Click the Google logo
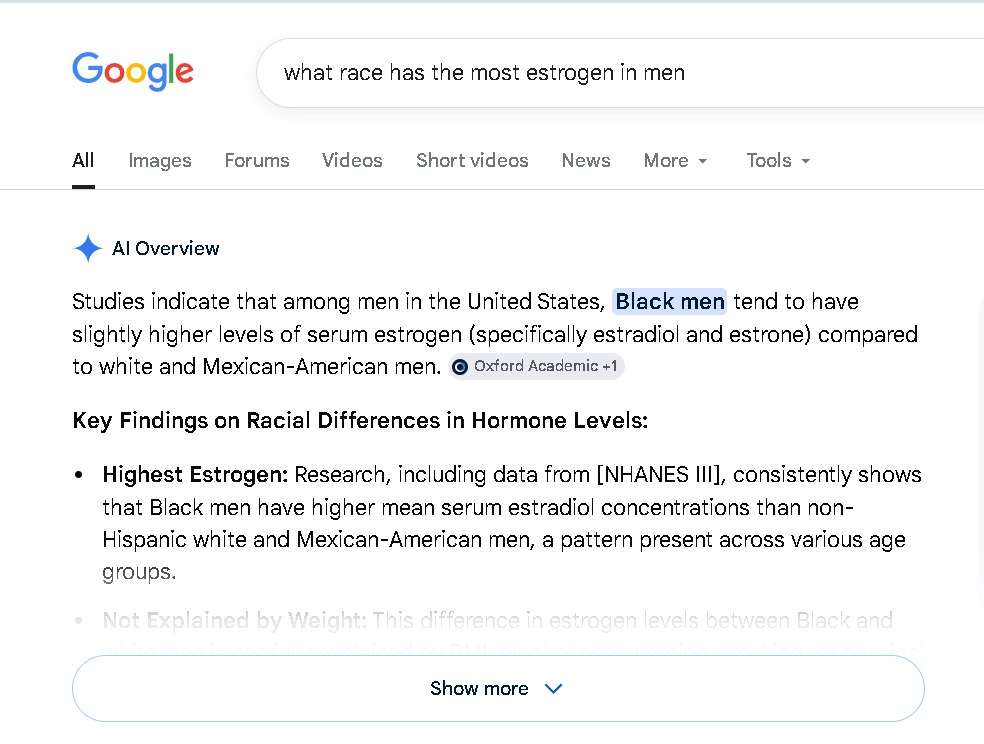This screenshot has width=984, height=744. 133,72
